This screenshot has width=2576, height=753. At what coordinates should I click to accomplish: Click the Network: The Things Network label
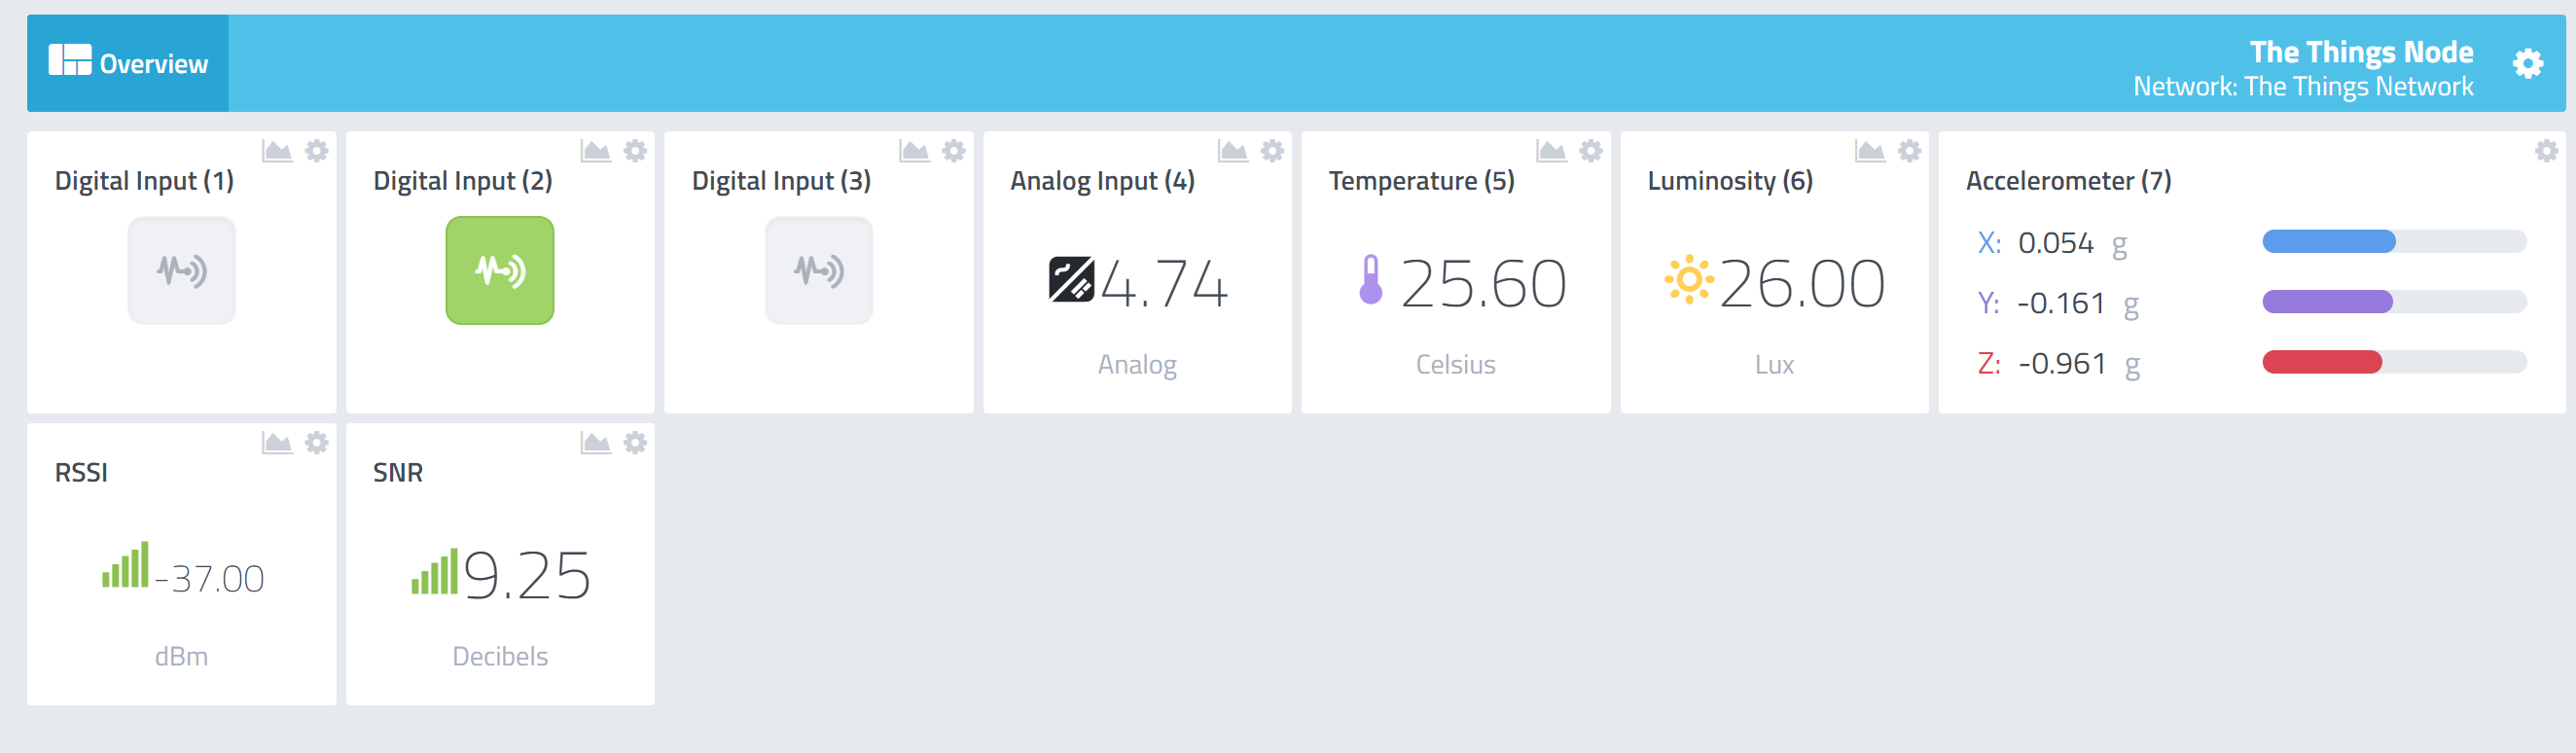(x=2303, y=87)
